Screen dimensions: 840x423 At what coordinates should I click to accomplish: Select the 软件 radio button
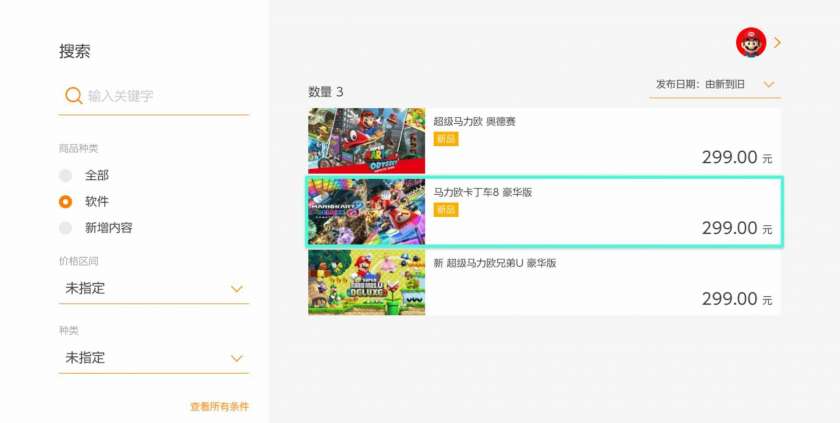click(x=65, y=202)
